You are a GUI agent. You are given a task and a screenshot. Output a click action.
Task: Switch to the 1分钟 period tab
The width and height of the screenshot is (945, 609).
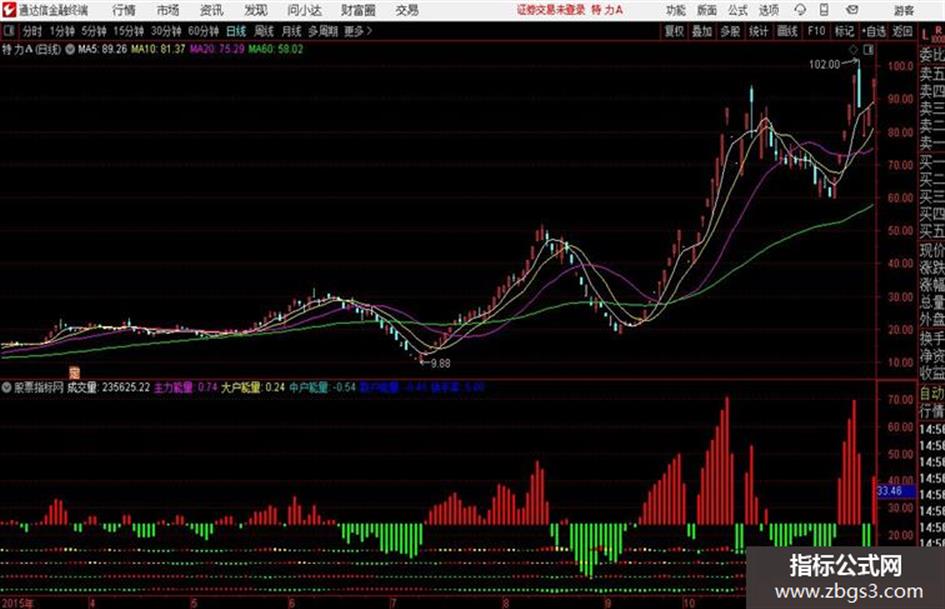(61, 31)
